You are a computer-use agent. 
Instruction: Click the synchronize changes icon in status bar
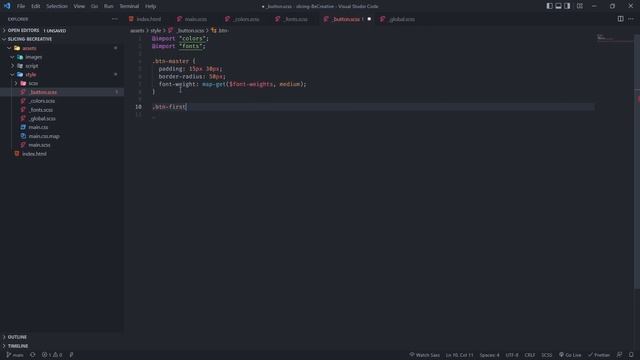tap(33, 355)
